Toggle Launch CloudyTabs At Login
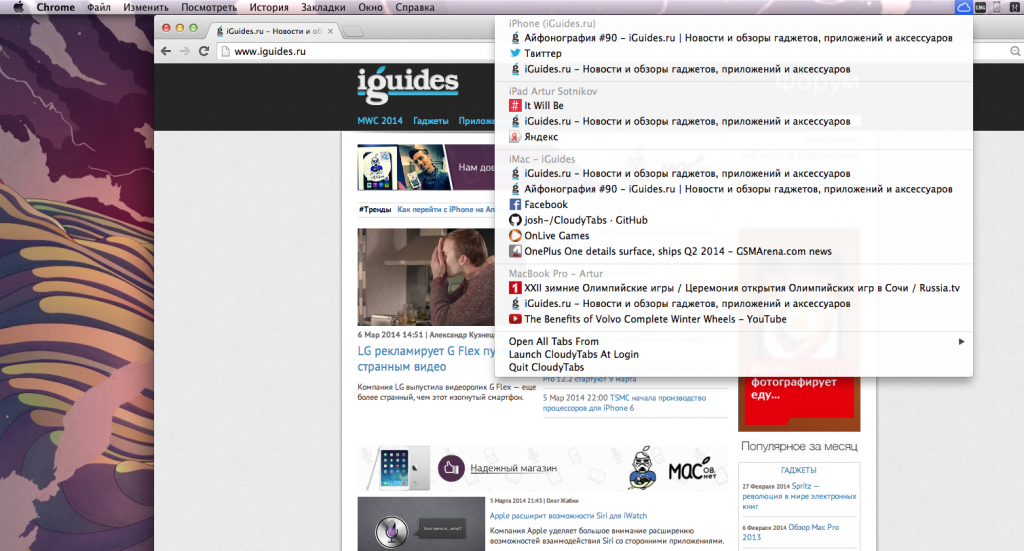The width and height of the screenshot is (1024, 551). click(733, 354)
